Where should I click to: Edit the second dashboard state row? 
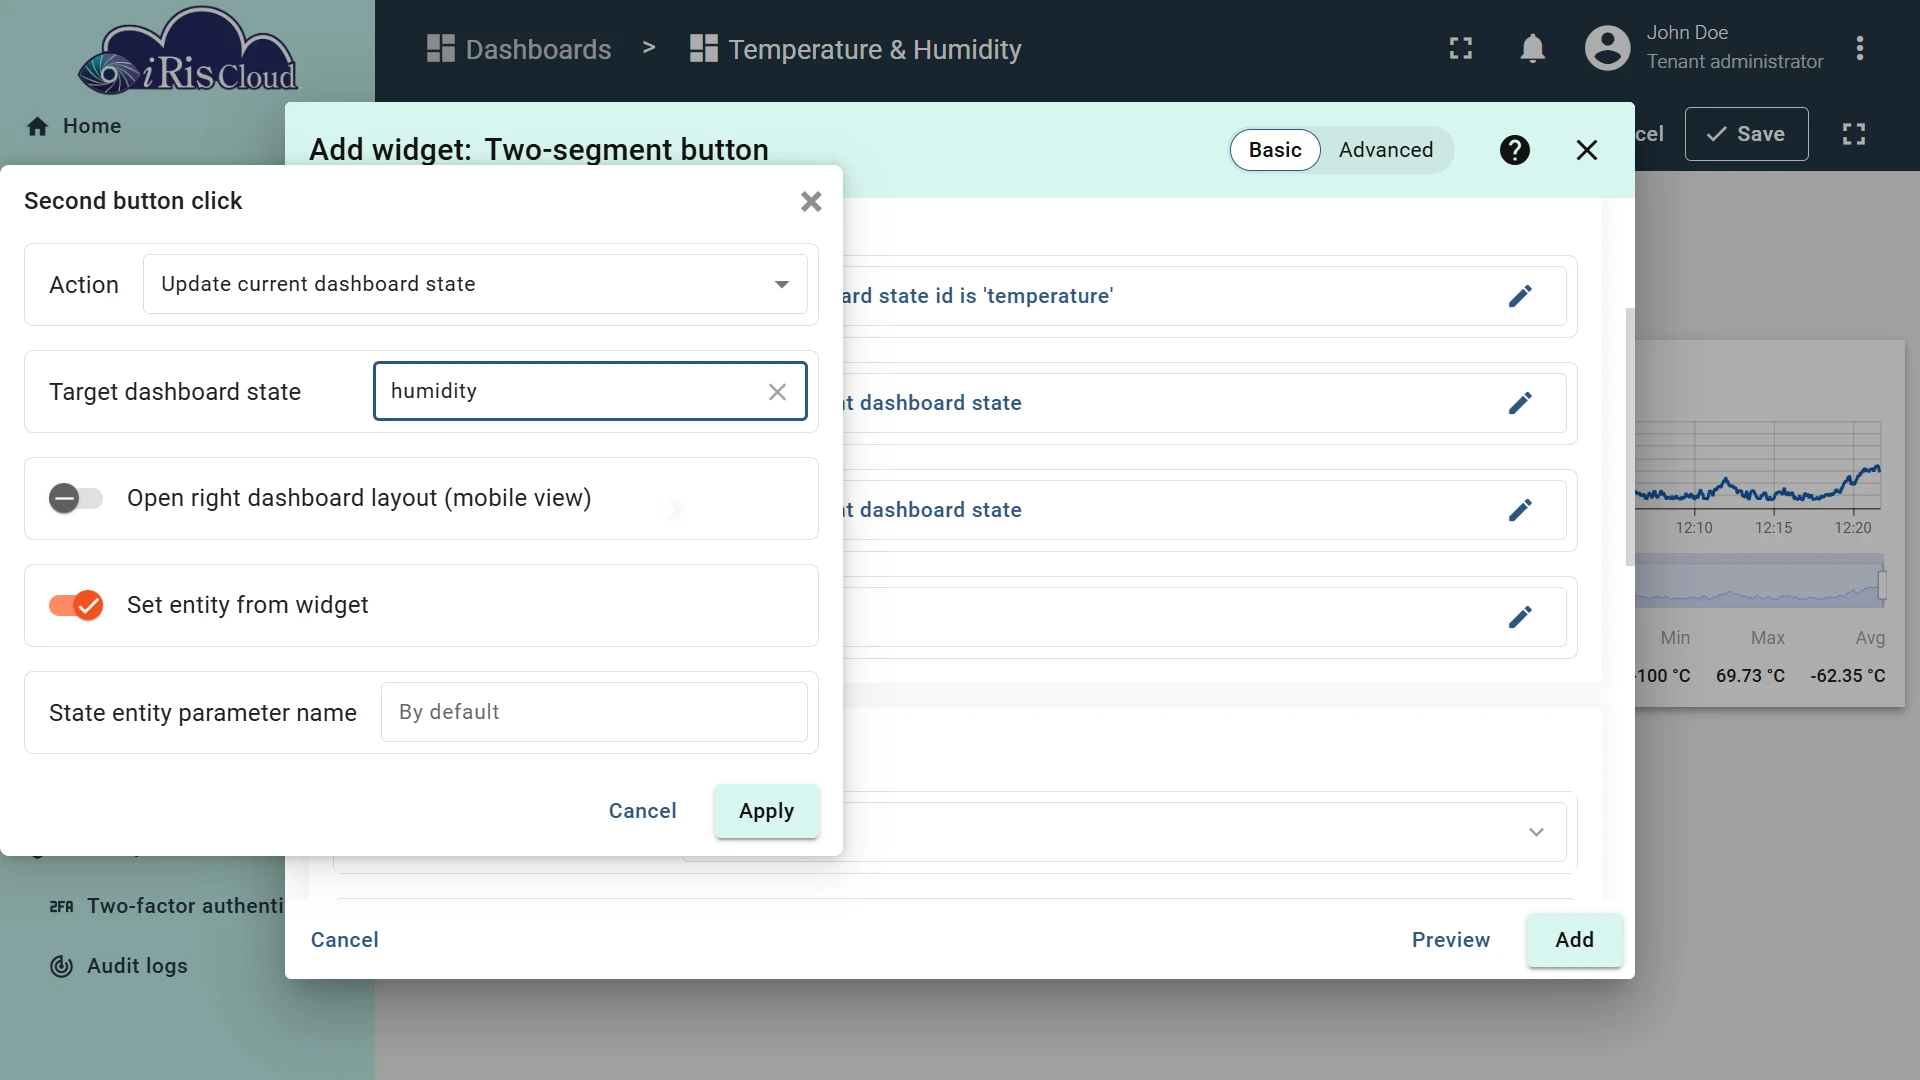pyautogui.click(x=1520, y=403)
